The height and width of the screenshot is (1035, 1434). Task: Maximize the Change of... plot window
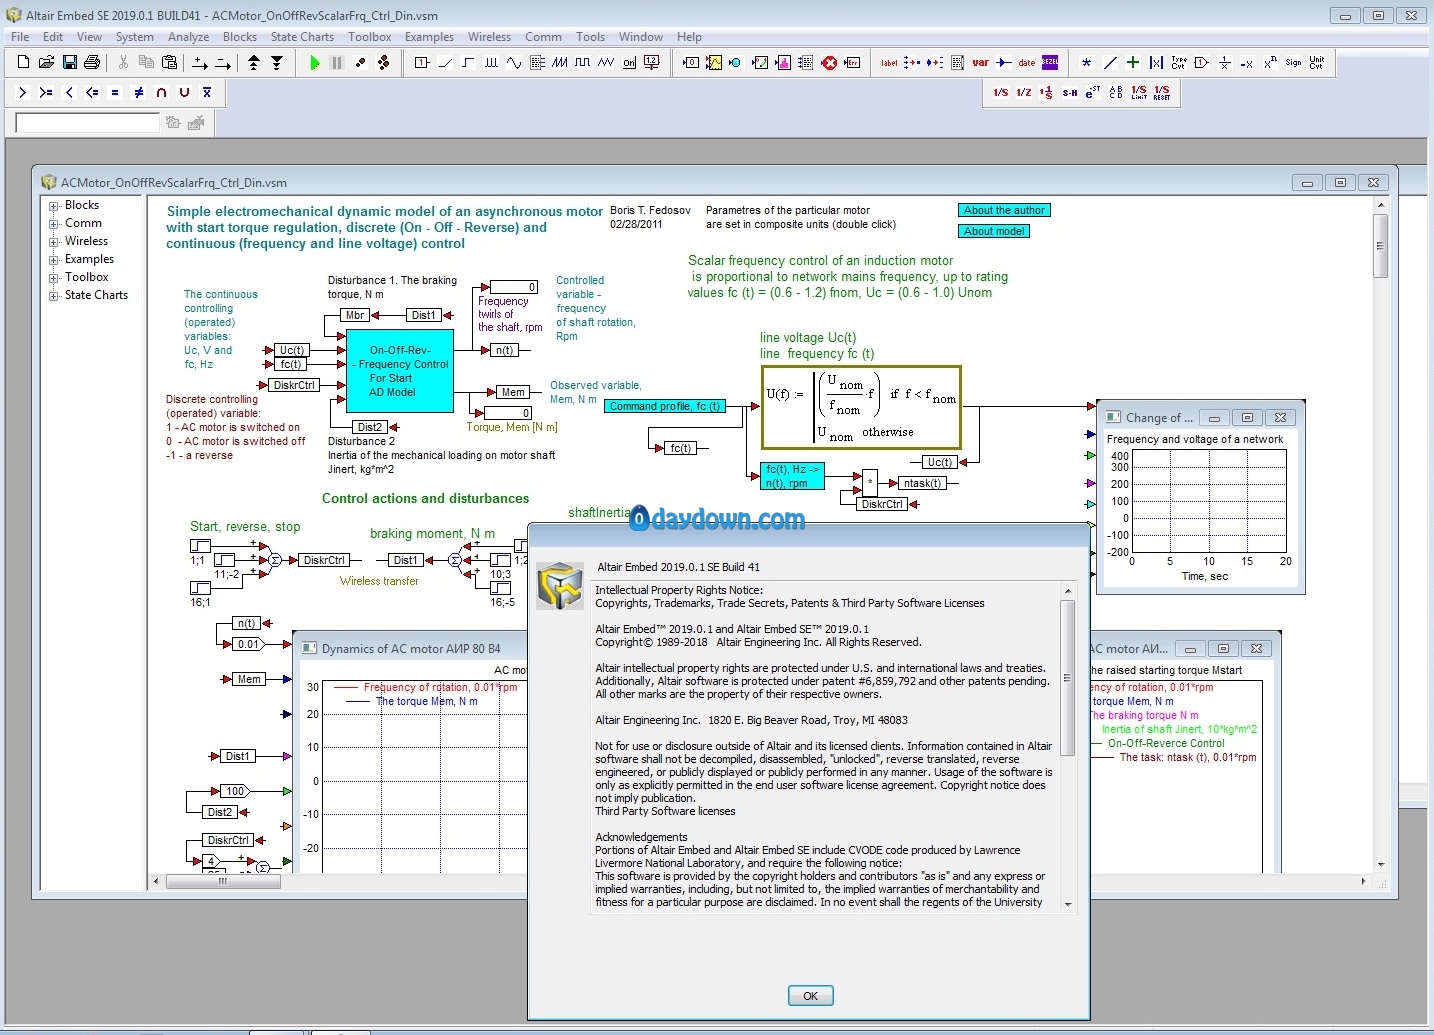(1247, 418)
